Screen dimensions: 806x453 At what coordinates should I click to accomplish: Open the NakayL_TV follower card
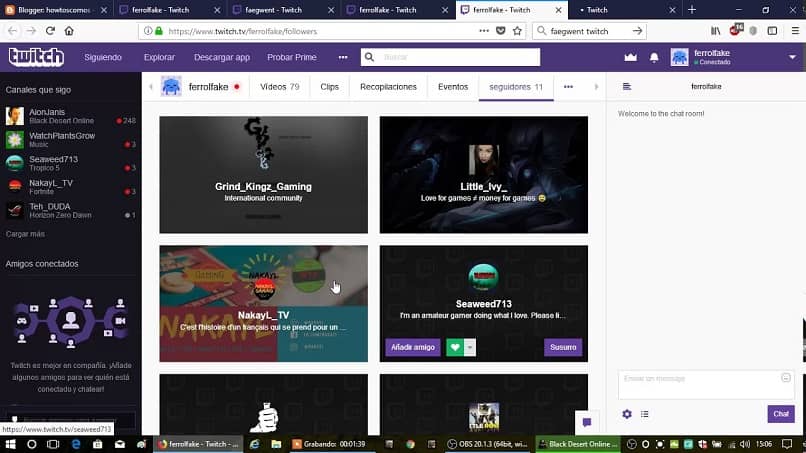pyautogui.click(x=264, y=303)
